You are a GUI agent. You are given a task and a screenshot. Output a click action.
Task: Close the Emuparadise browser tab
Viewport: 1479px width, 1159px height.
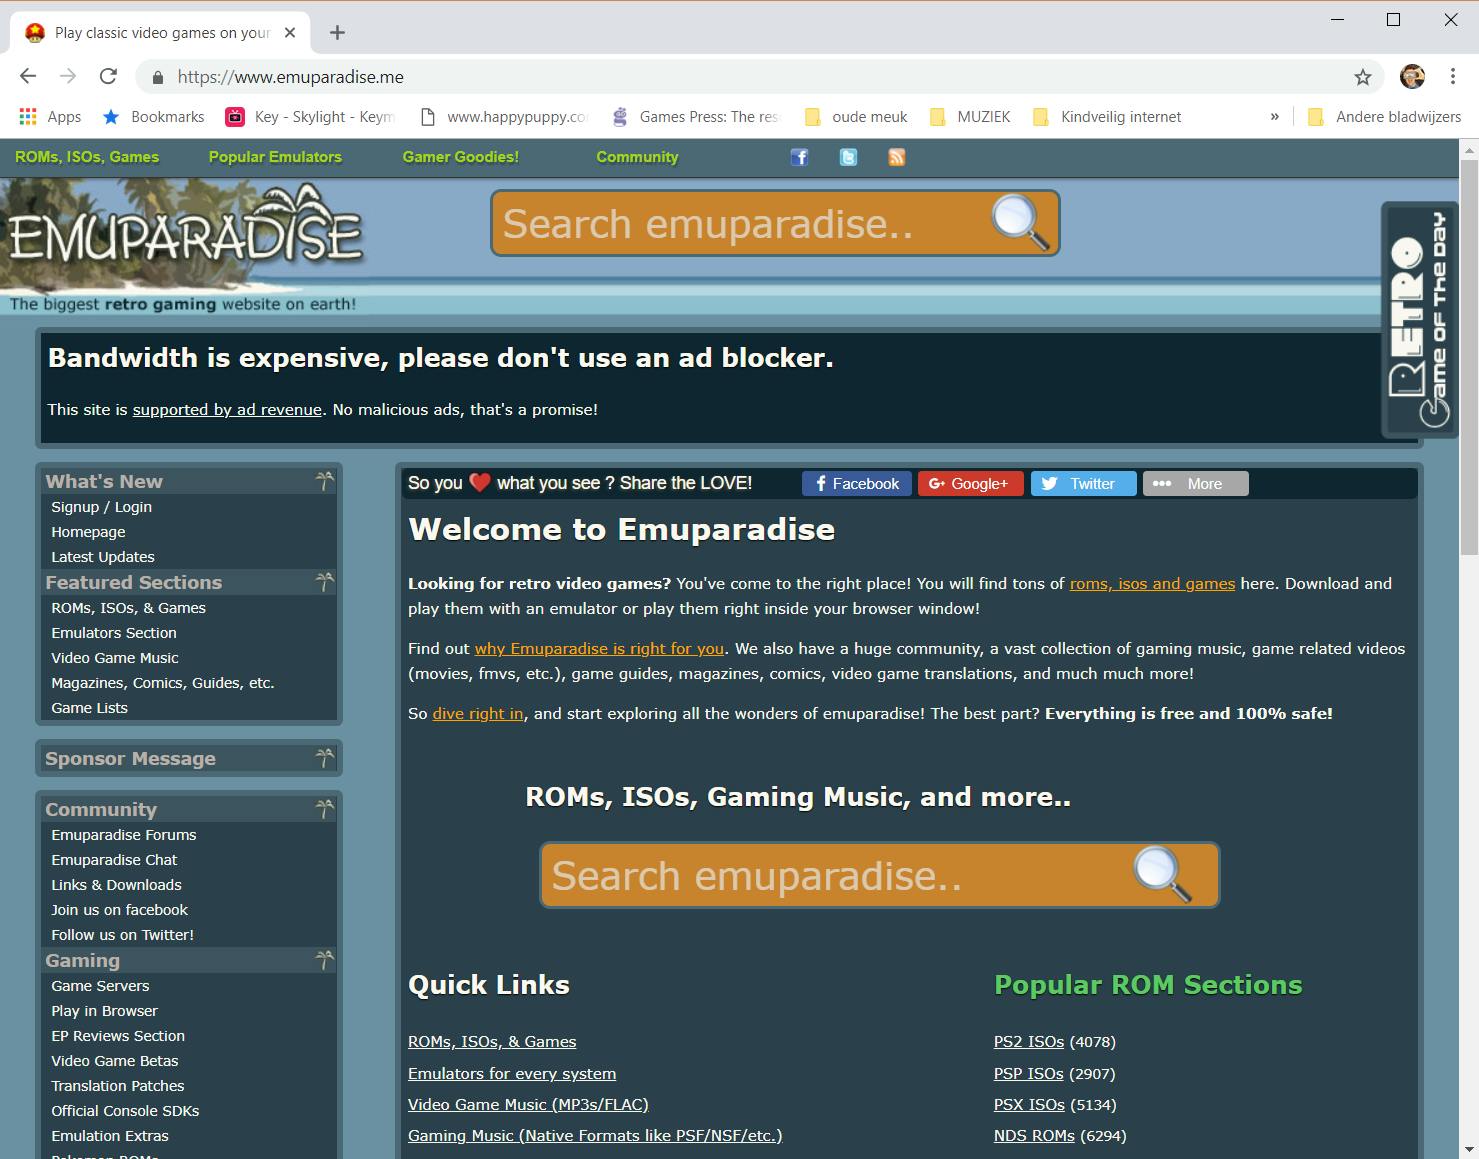(x=290, y=33)
